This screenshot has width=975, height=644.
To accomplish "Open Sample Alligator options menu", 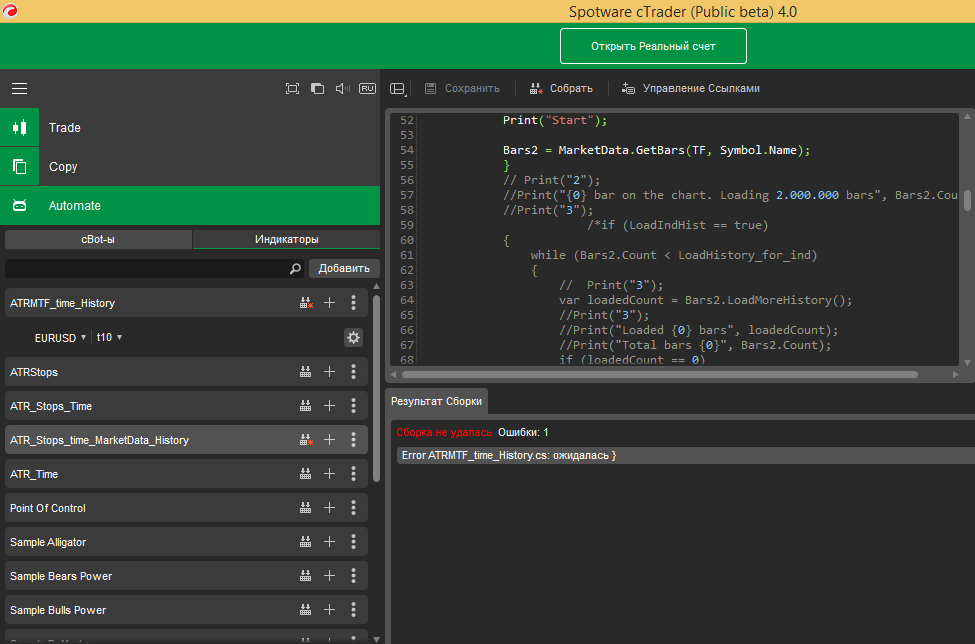I will [x=353, y=542].
